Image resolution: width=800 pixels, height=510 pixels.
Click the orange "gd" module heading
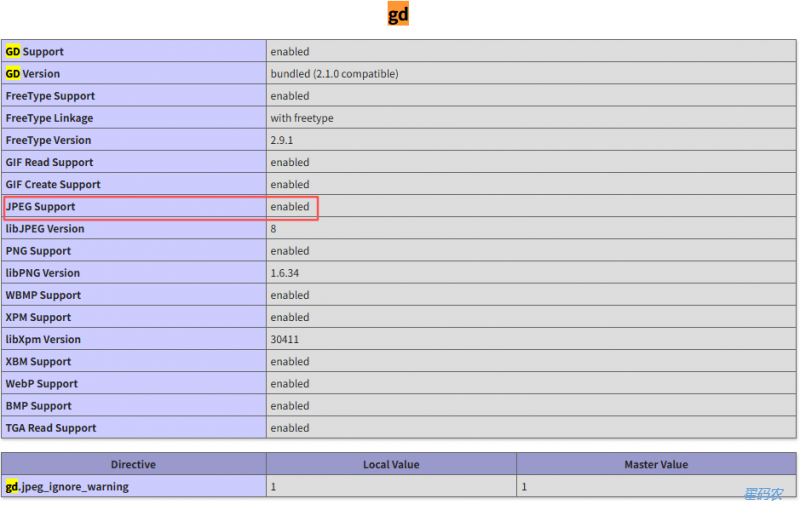[398, 15]
